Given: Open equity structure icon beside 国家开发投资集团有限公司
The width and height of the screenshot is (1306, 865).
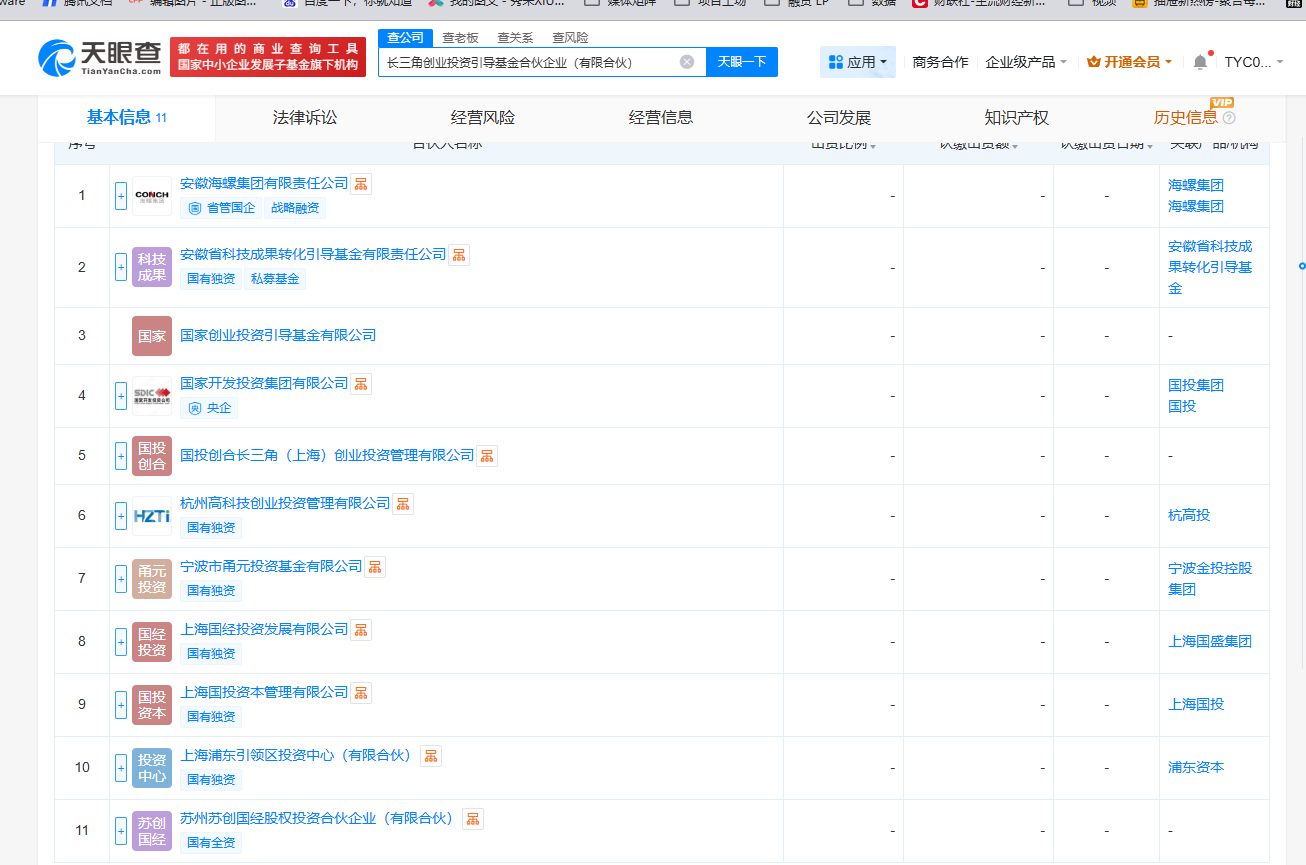Looking at the screenshot, I should (x=361, y=383).
